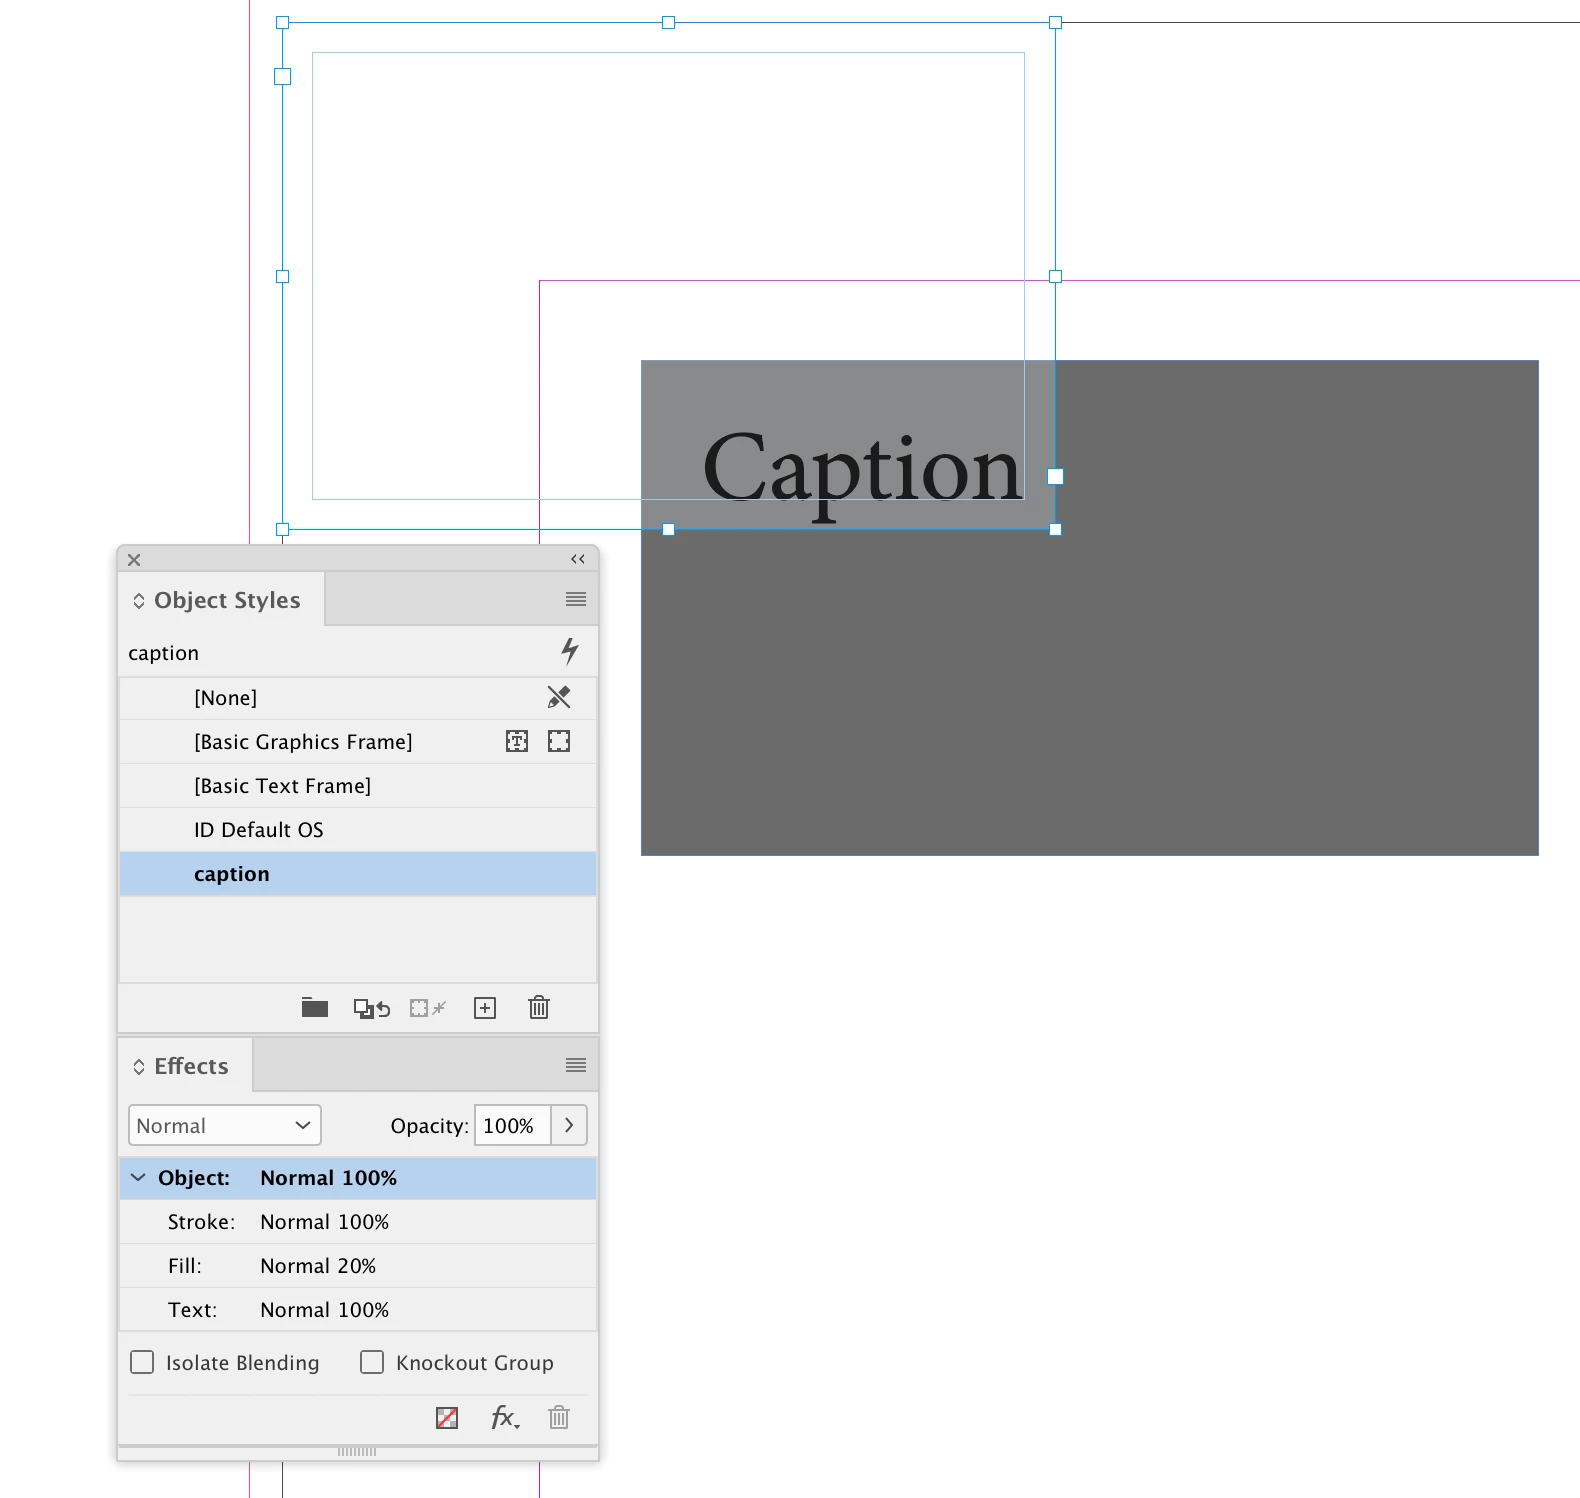Image resolution: width=1580 pixels, height=1498 pixels.
Task: Open the fx add effect menu
Action: pos(505,1417)
